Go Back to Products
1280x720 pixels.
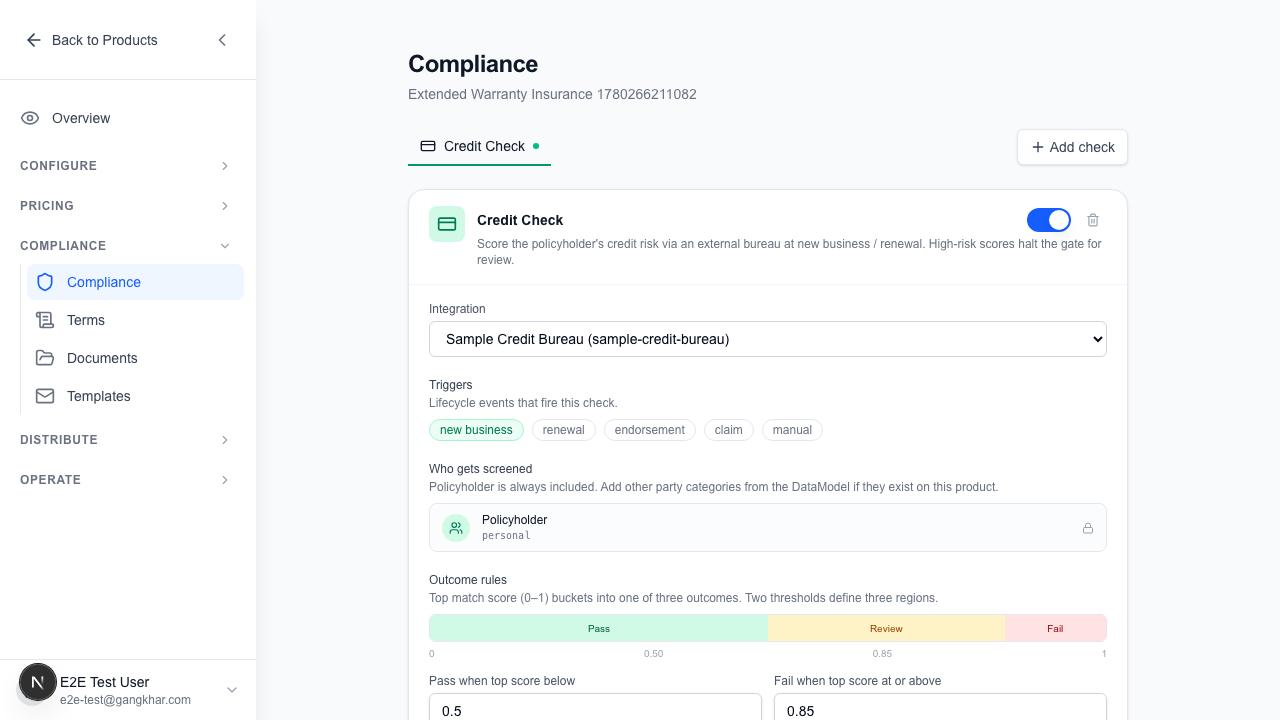[x=92, y=40]
